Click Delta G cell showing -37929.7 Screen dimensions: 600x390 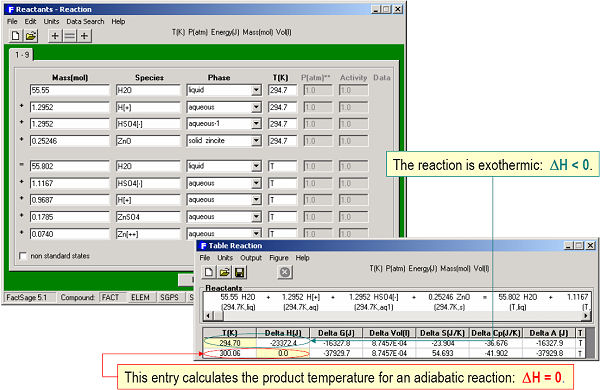(336, 353)
